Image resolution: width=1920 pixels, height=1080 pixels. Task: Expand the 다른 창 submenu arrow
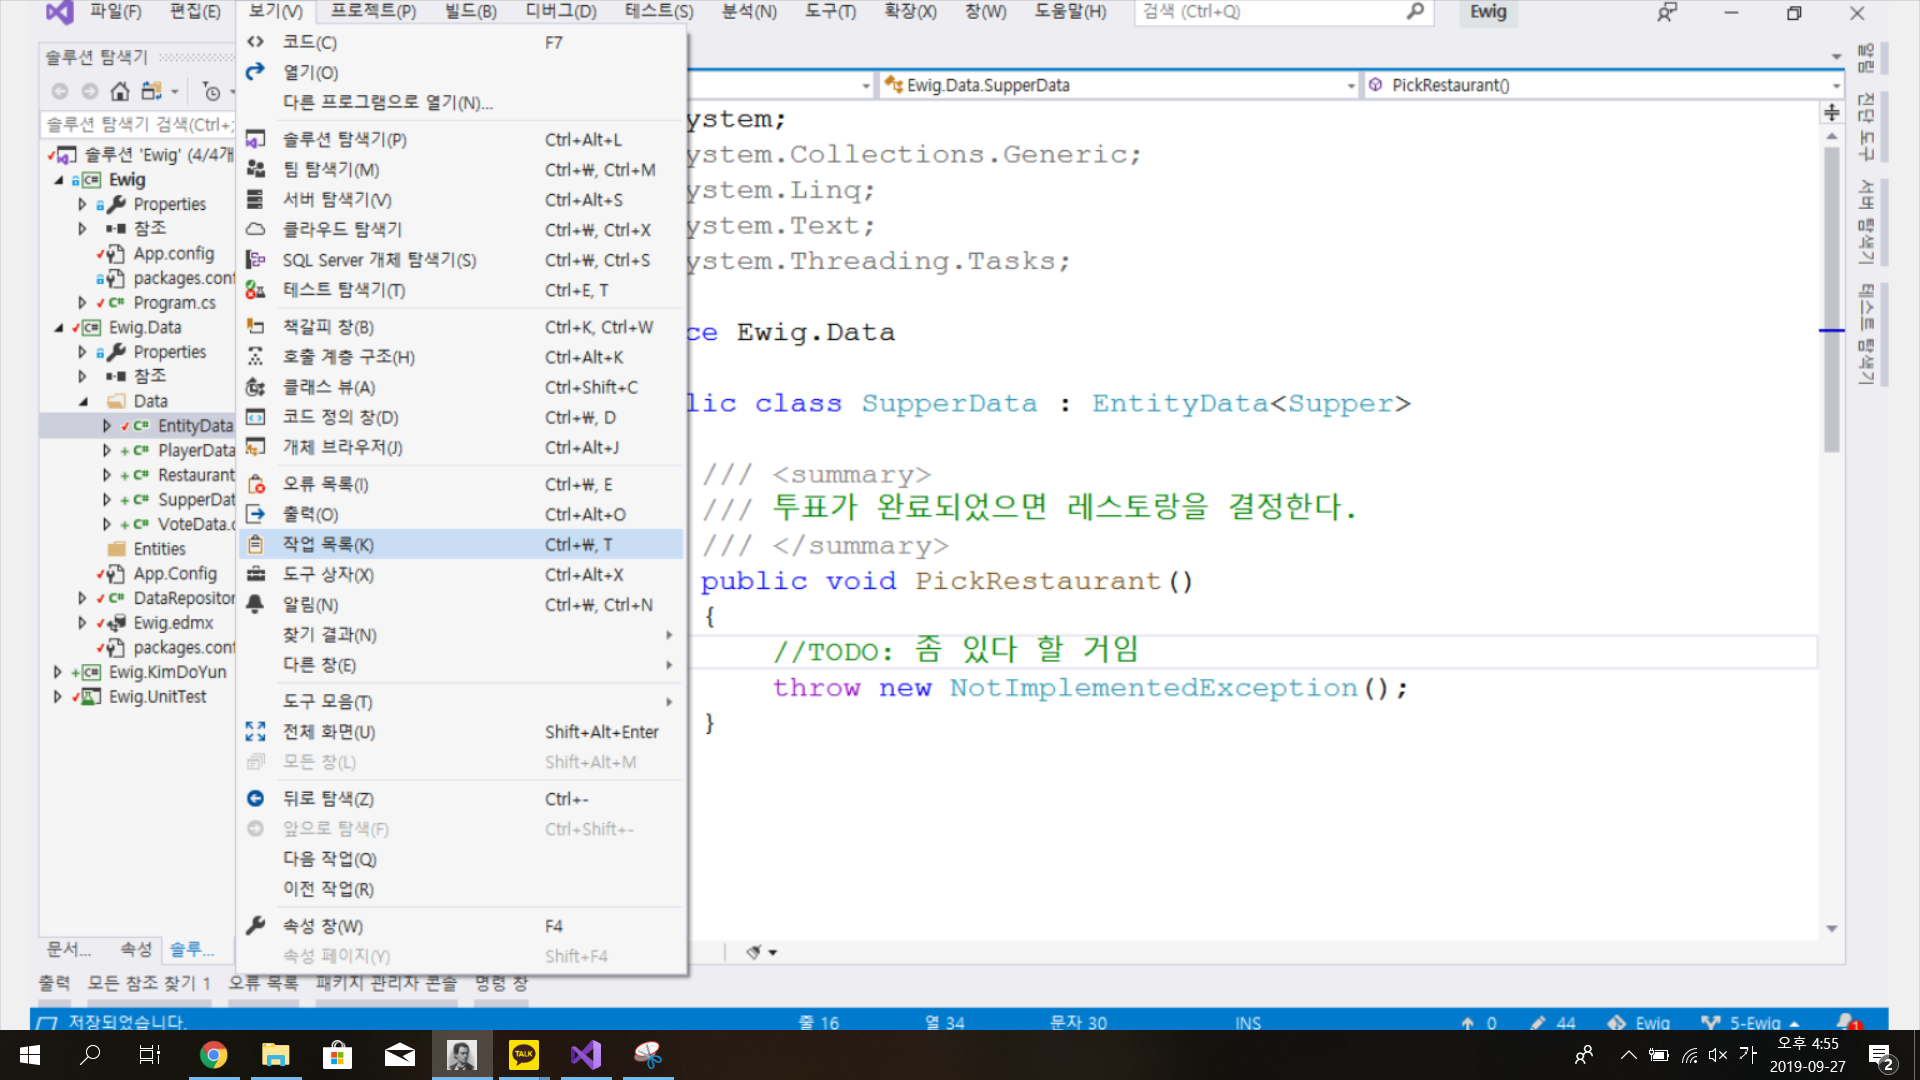(x=669, y=665)
